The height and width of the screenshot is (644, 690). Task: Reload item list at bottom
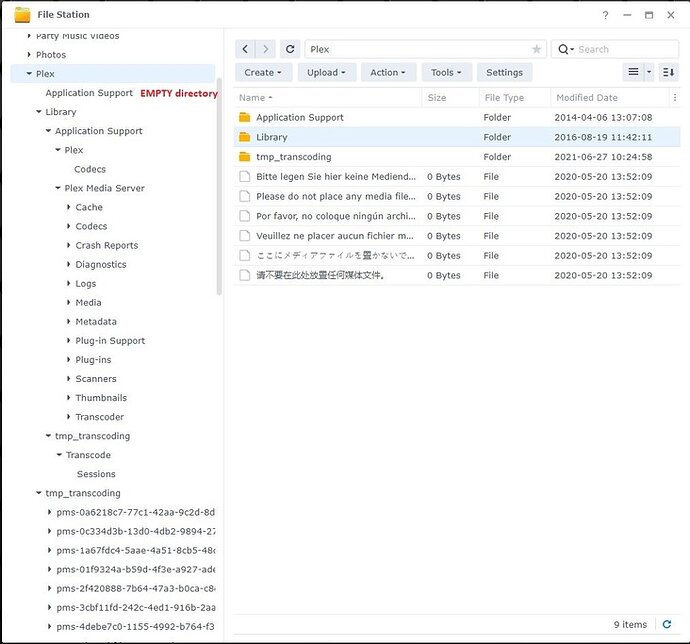(x=667, y=624)
